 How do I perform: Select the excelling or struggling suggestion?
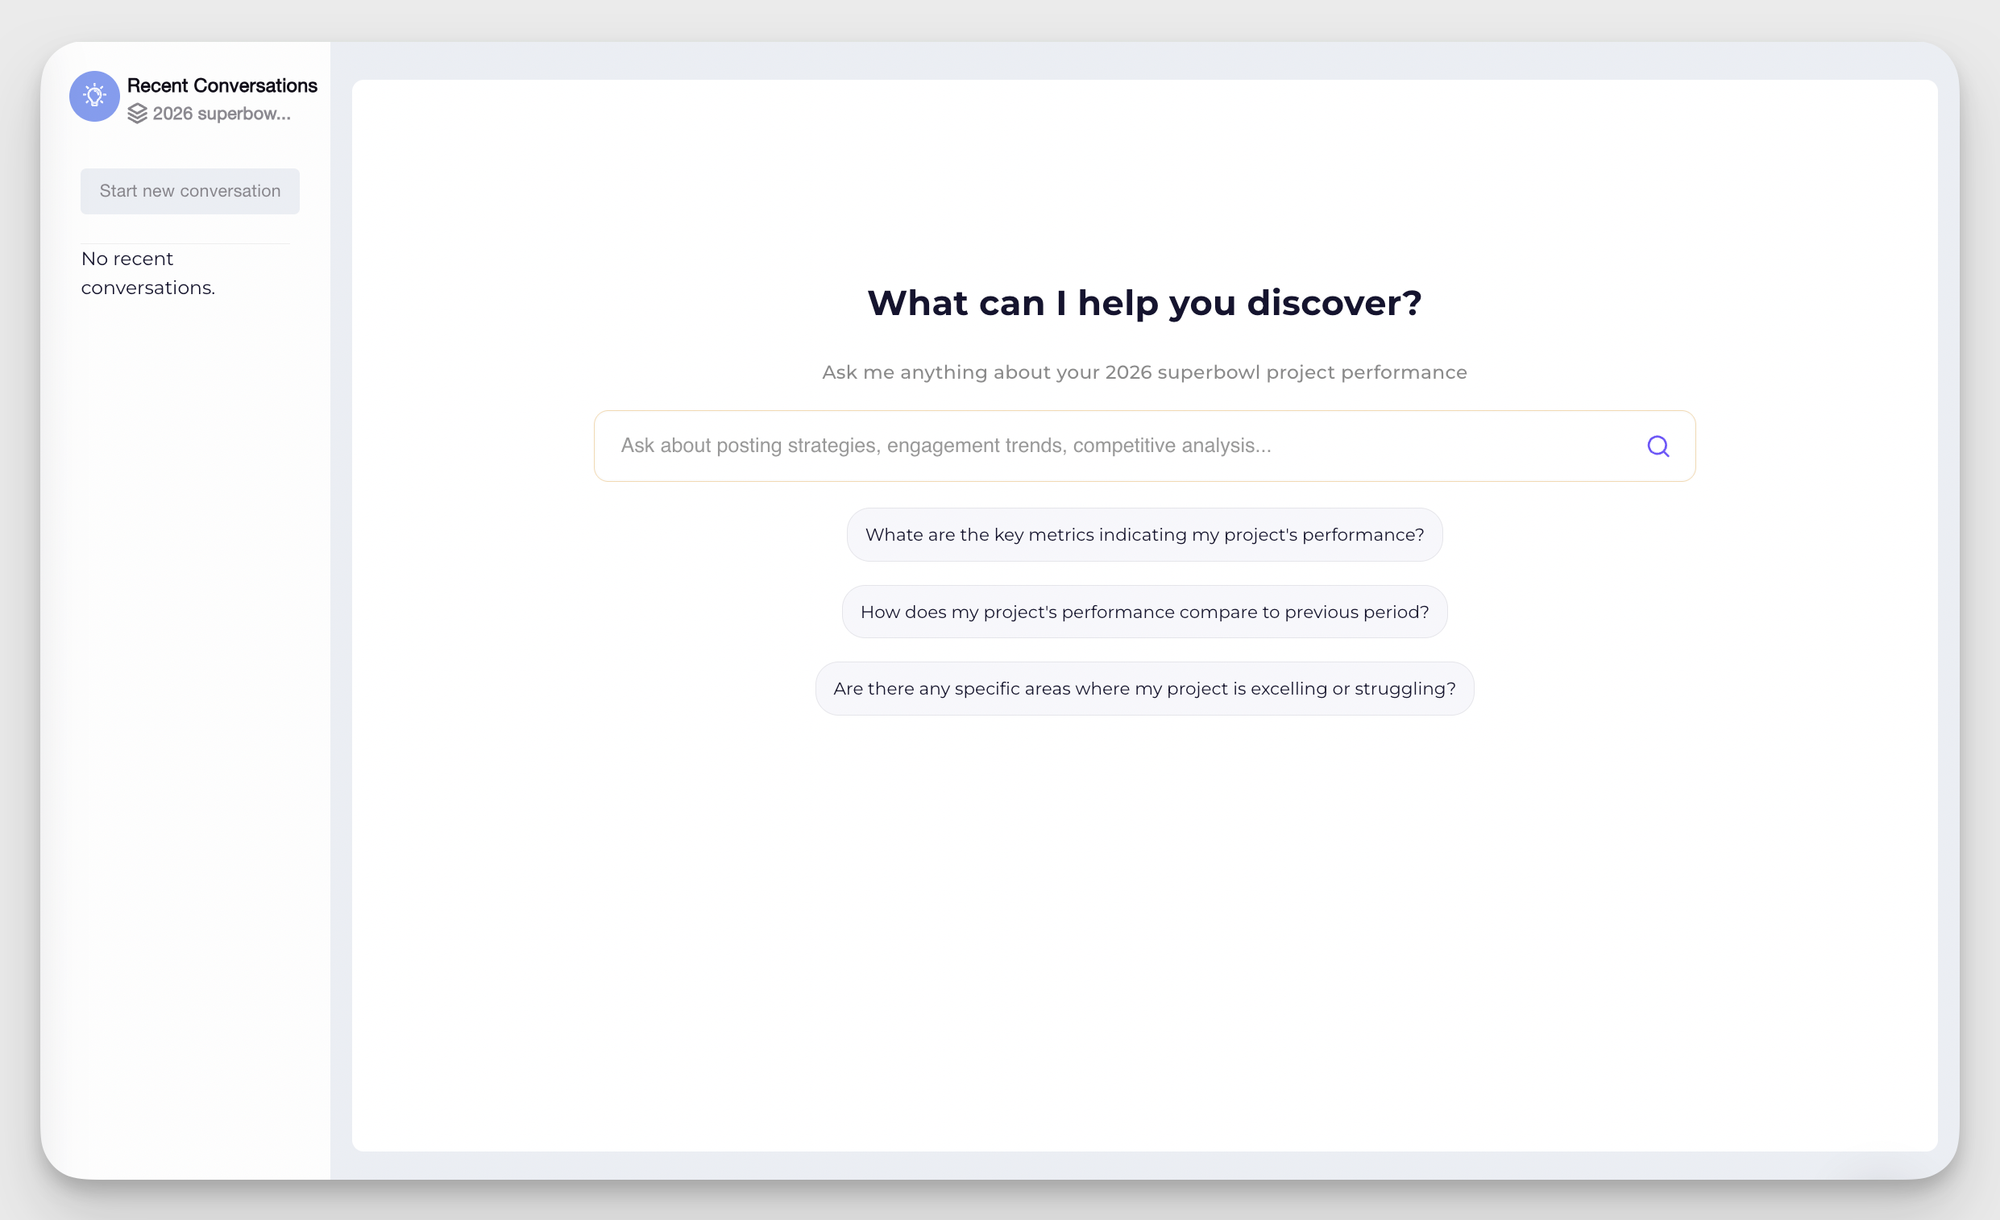coord(1144,689)
